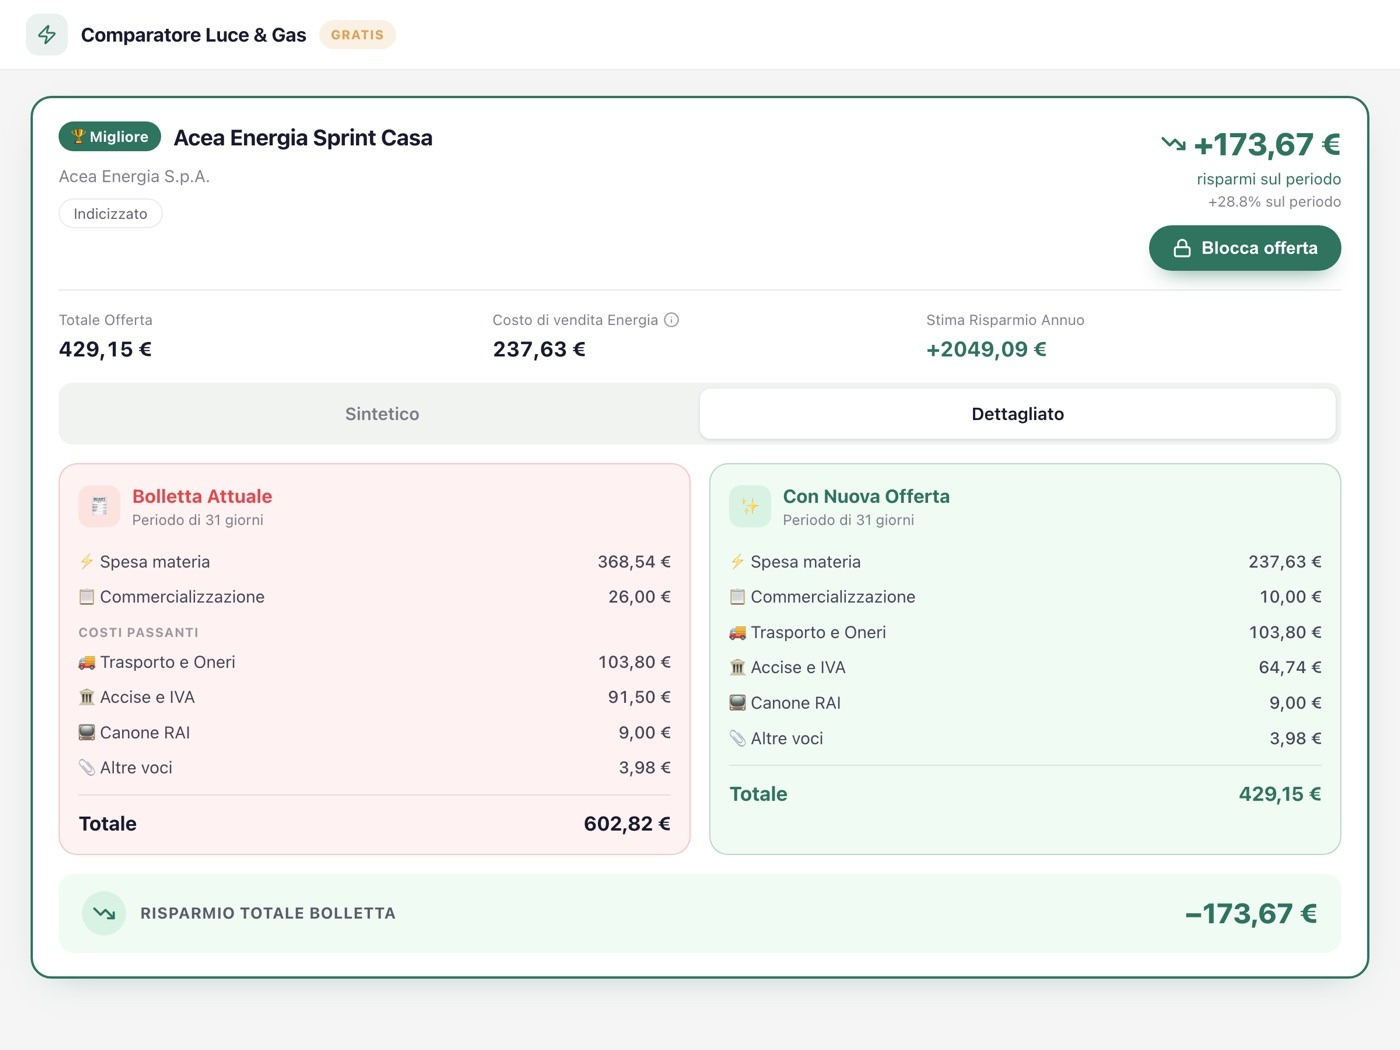Click the lightning icon of Spesa materia in Con Nuova Offerta

(x=738, y=562)
